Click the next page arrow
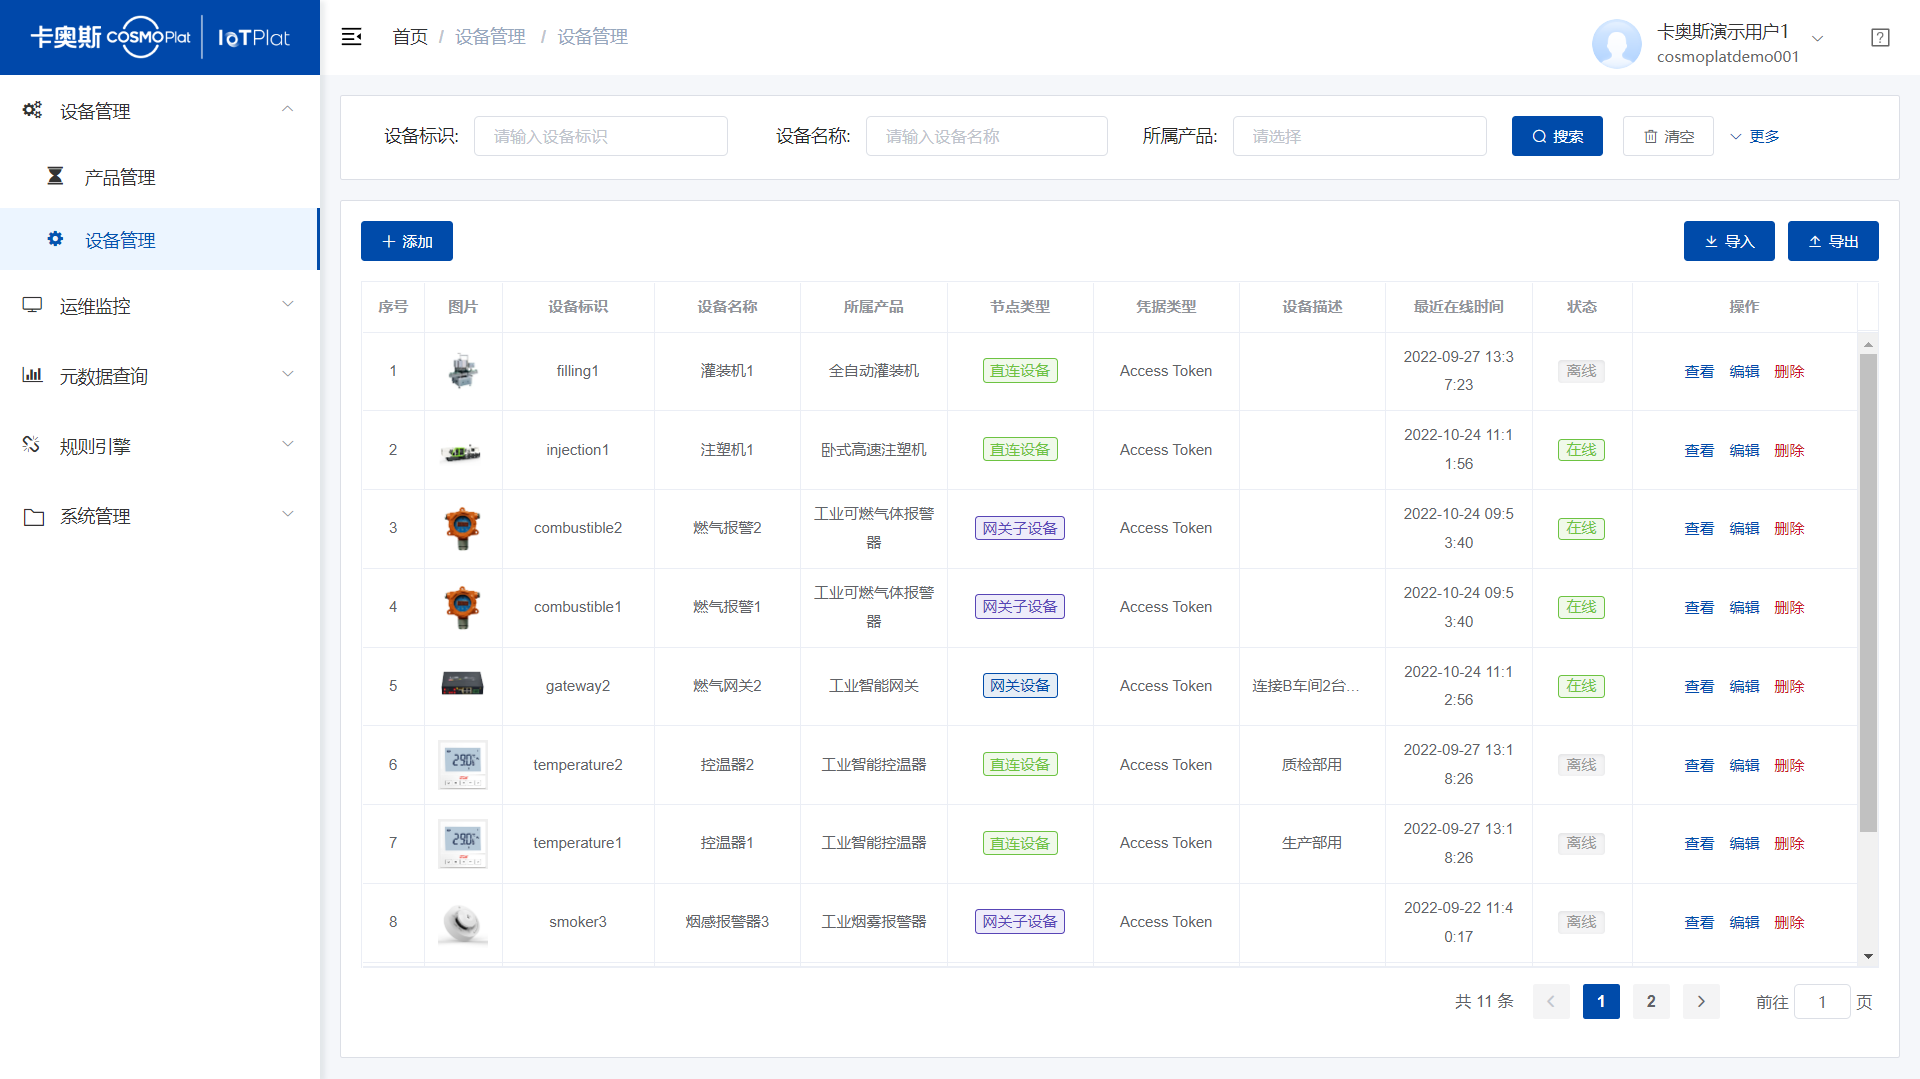The width and height of the screenshot is (1920, 1079). [1701, 1001]
